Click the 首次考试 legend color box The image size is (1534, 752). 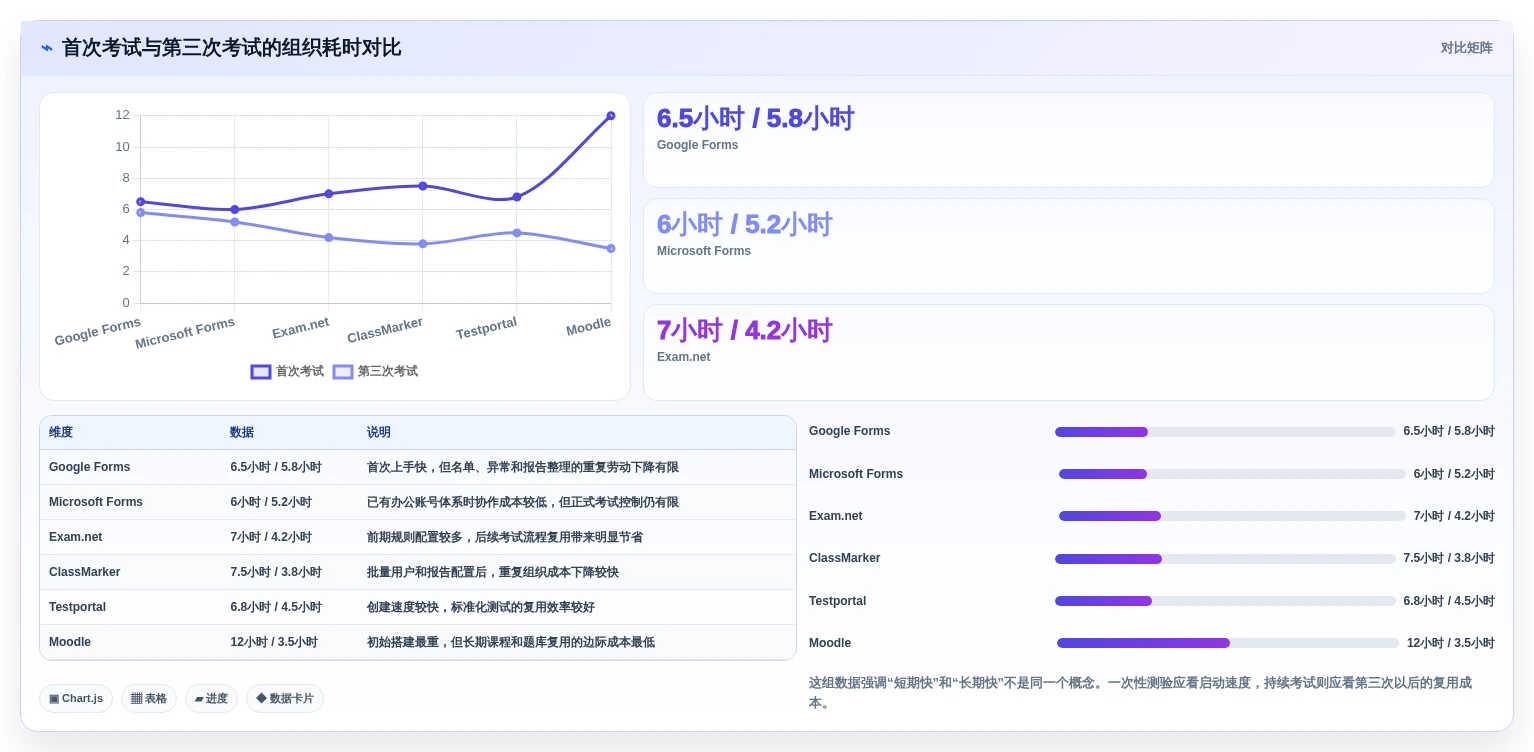point(261,372)
